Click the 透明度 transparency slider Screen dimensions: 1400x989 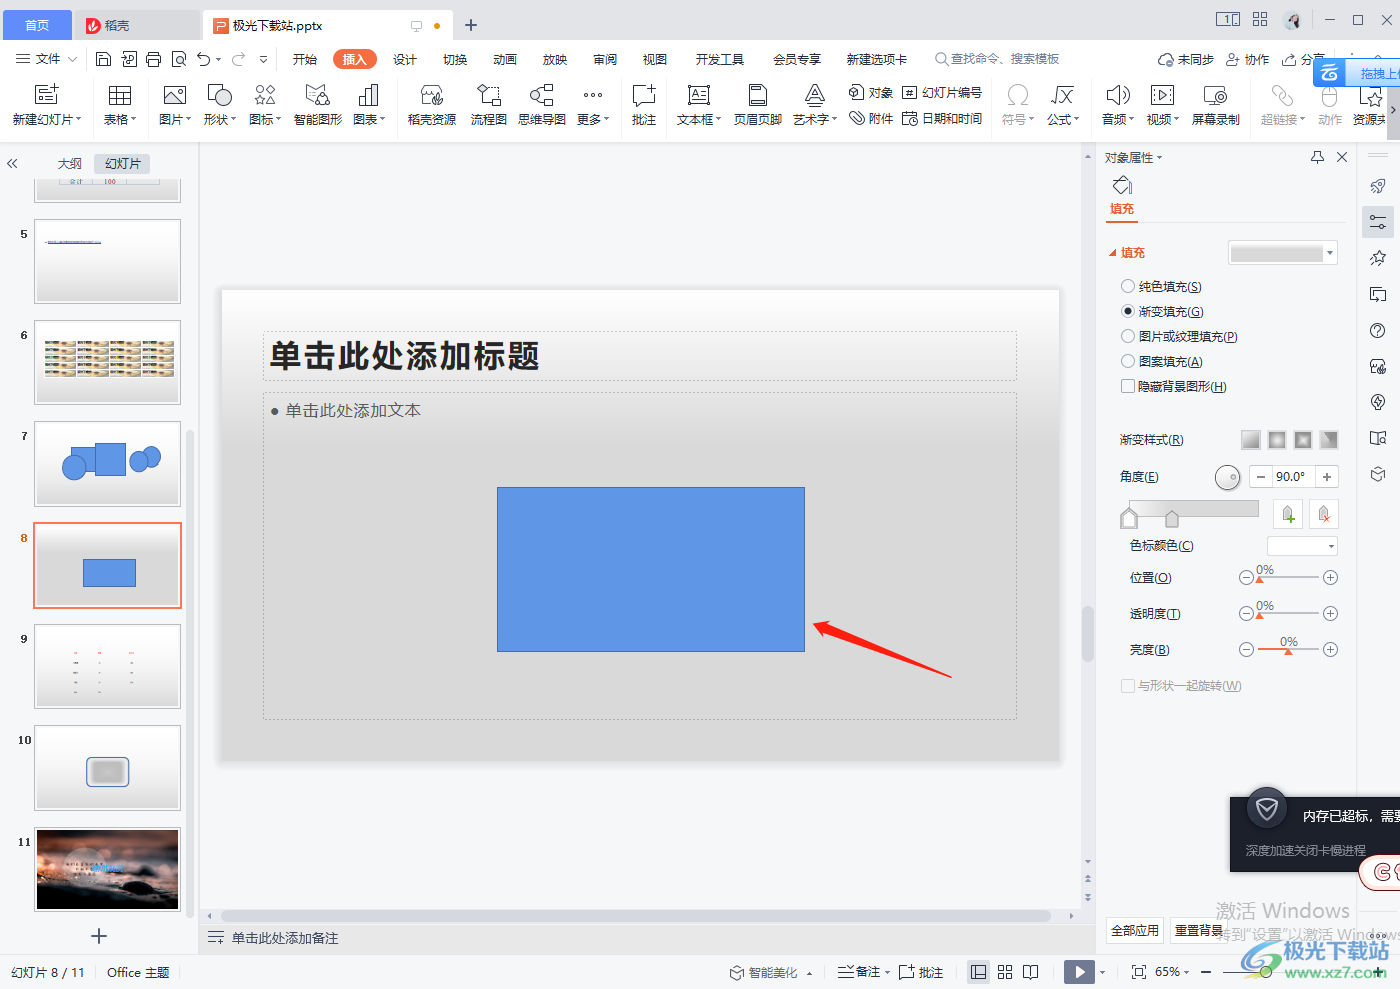point(1288,613)
